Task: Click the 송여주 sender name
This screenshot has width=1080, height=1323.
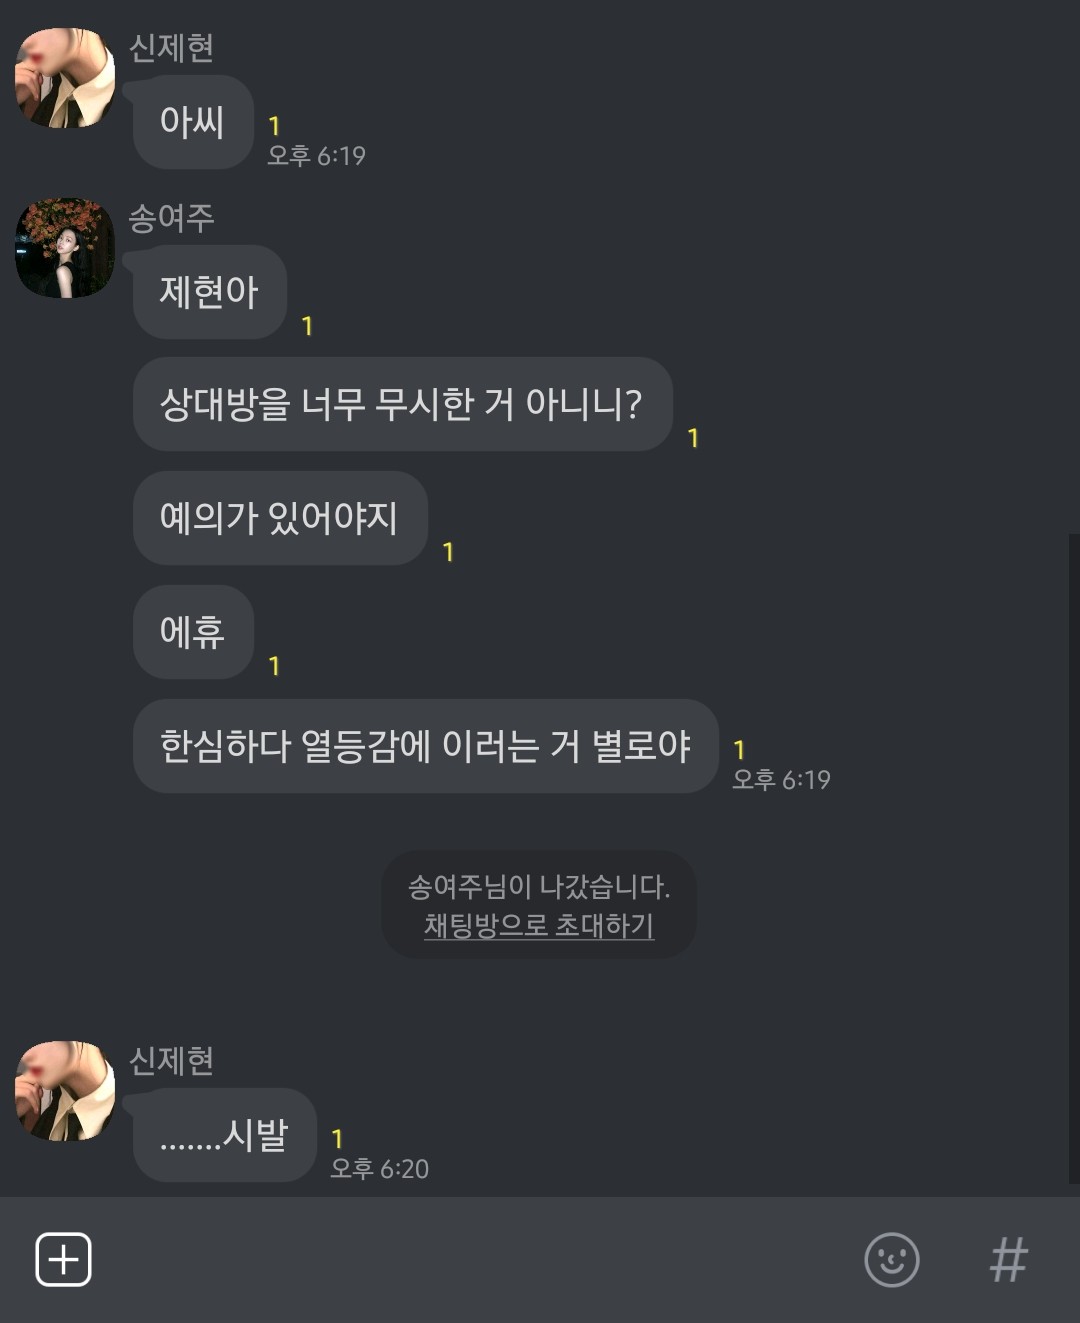Action: 171,217
